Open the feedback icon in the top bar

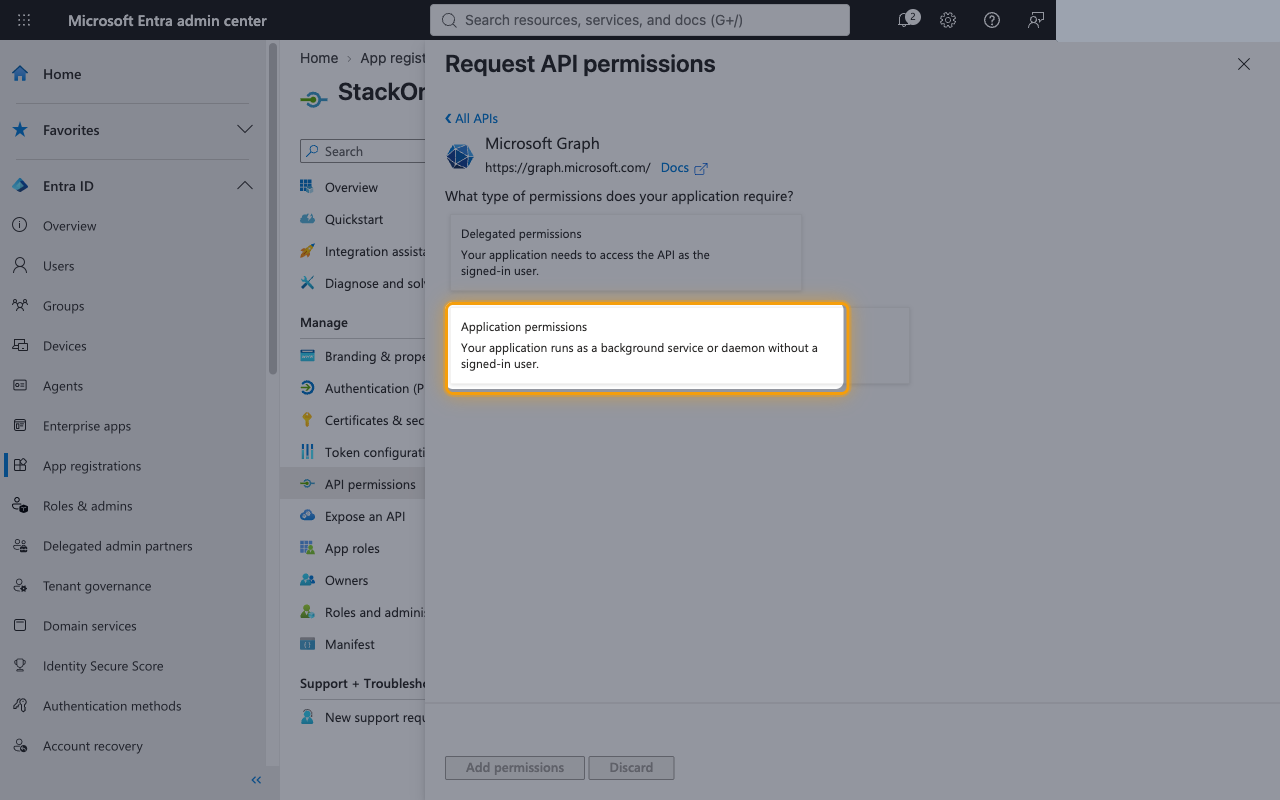[x=1036, y=20]
